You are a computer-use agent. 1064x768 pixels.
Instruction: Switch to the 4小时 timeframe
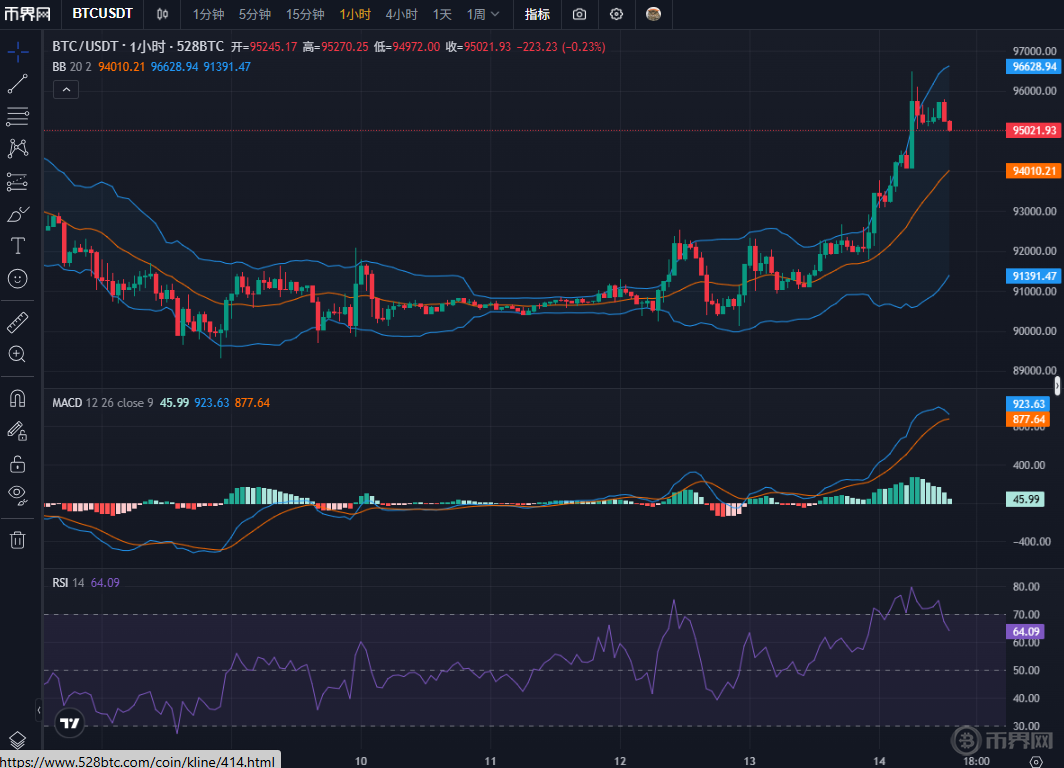(x=401, y=14)
